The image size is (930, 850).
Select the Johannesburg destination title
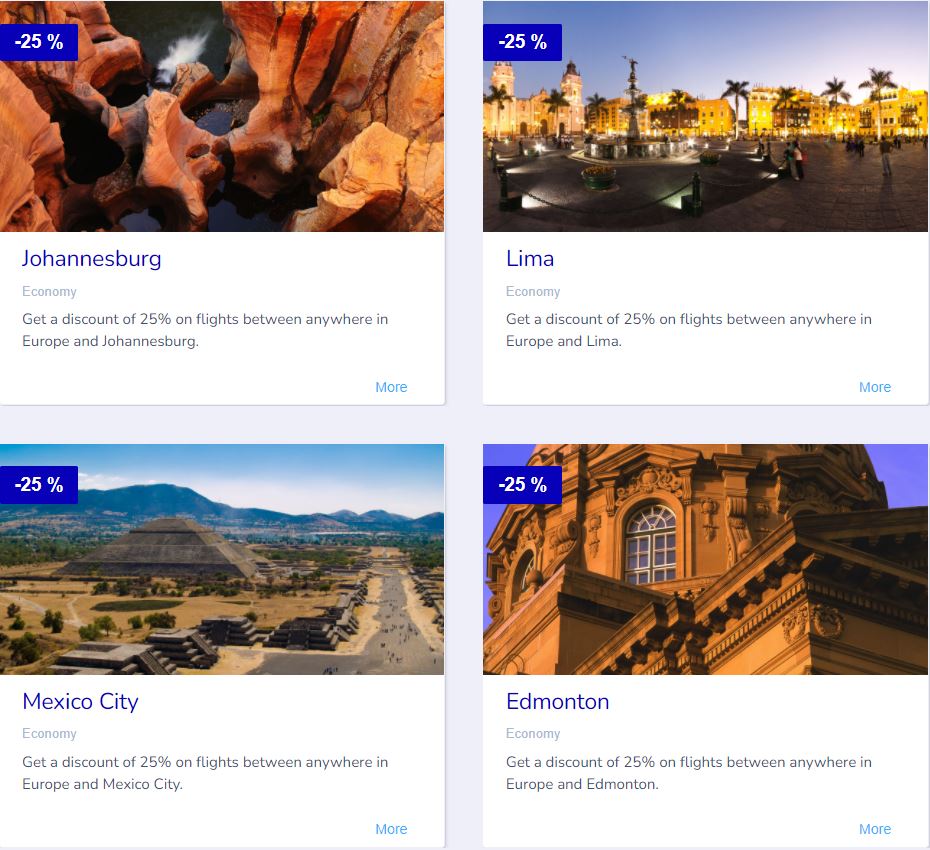[x=91, y=259]
